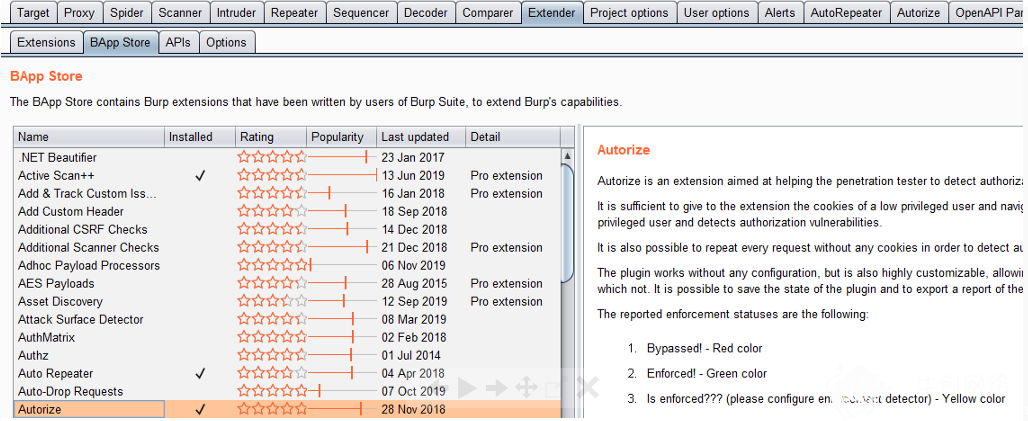Switch to the Comparer tab

tap(488, 12)
